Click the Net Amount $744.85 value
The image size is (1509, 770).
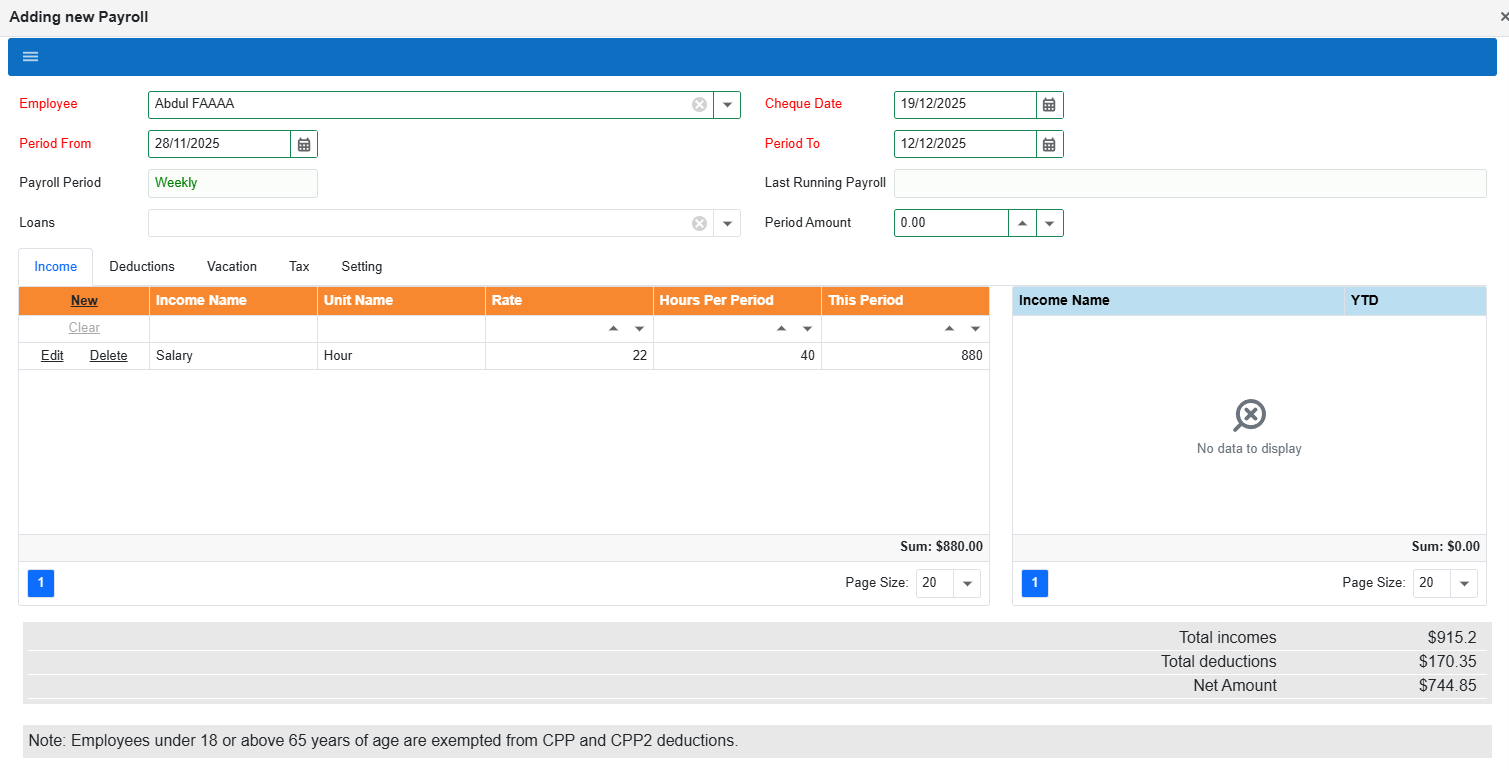(1446, 686)
